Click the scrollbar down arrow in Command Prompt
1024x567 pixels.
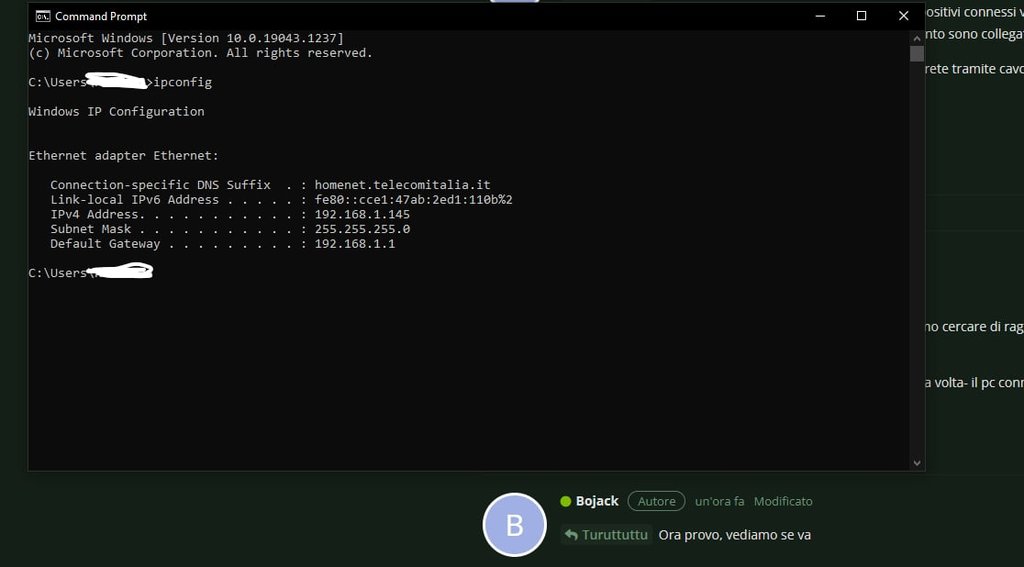point(917,463)
